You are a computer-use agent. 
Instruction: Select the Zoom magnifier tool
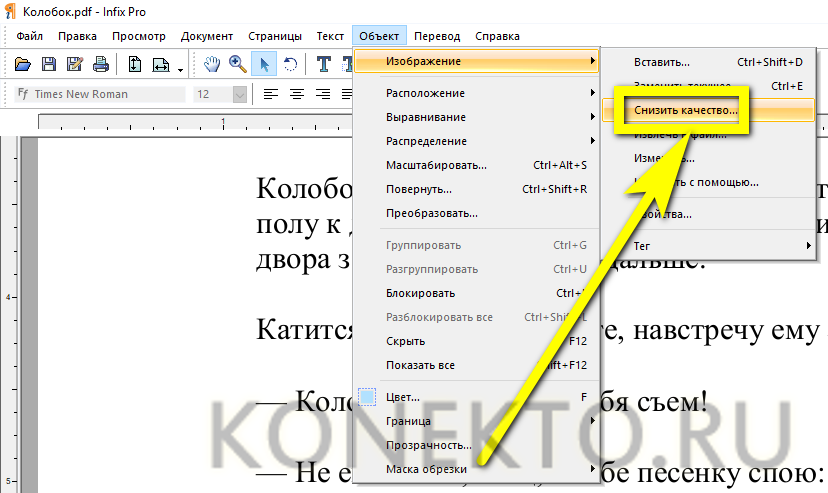click(x=238, y=65)
